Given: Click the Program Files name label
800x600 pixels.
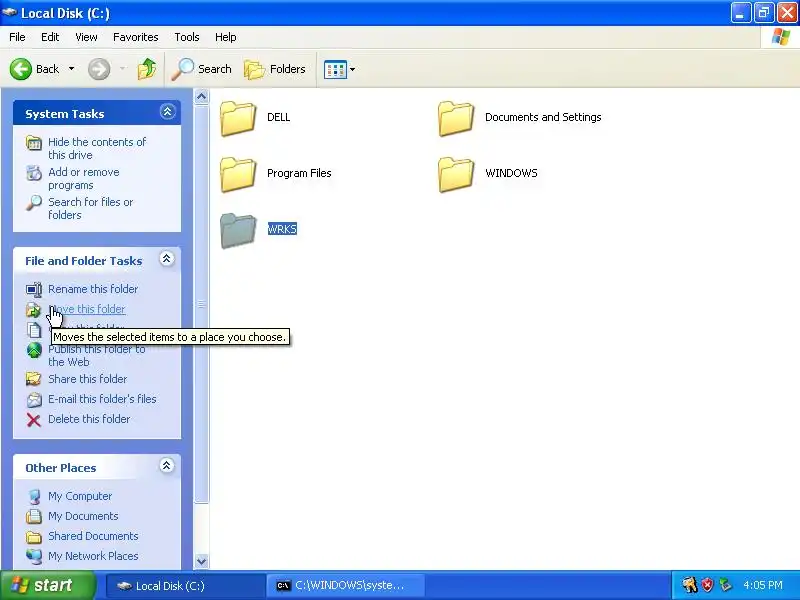Looking at the screenshot, I should (299, 173).
